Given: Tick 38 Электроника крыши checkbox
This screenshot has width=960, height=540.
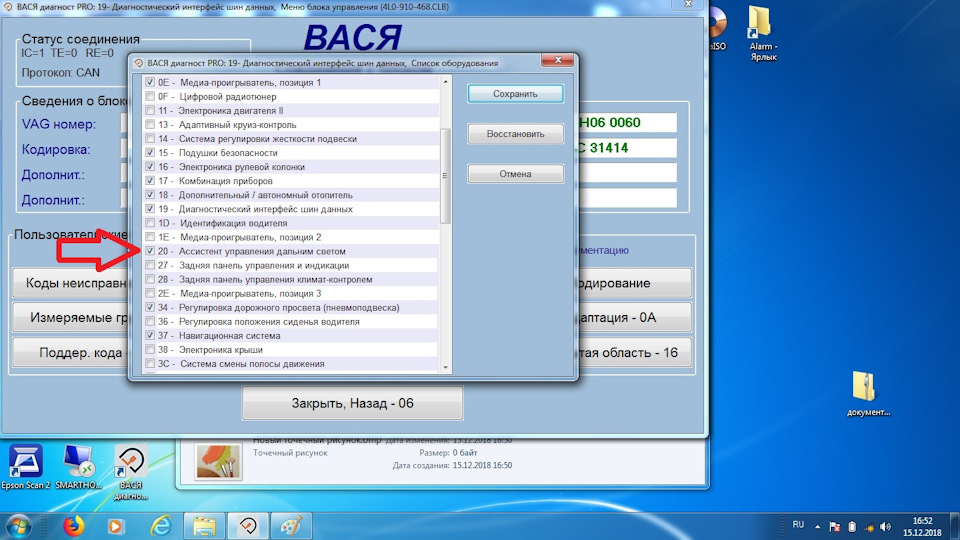Looking at the screenshot, I should tap(150, 350).
